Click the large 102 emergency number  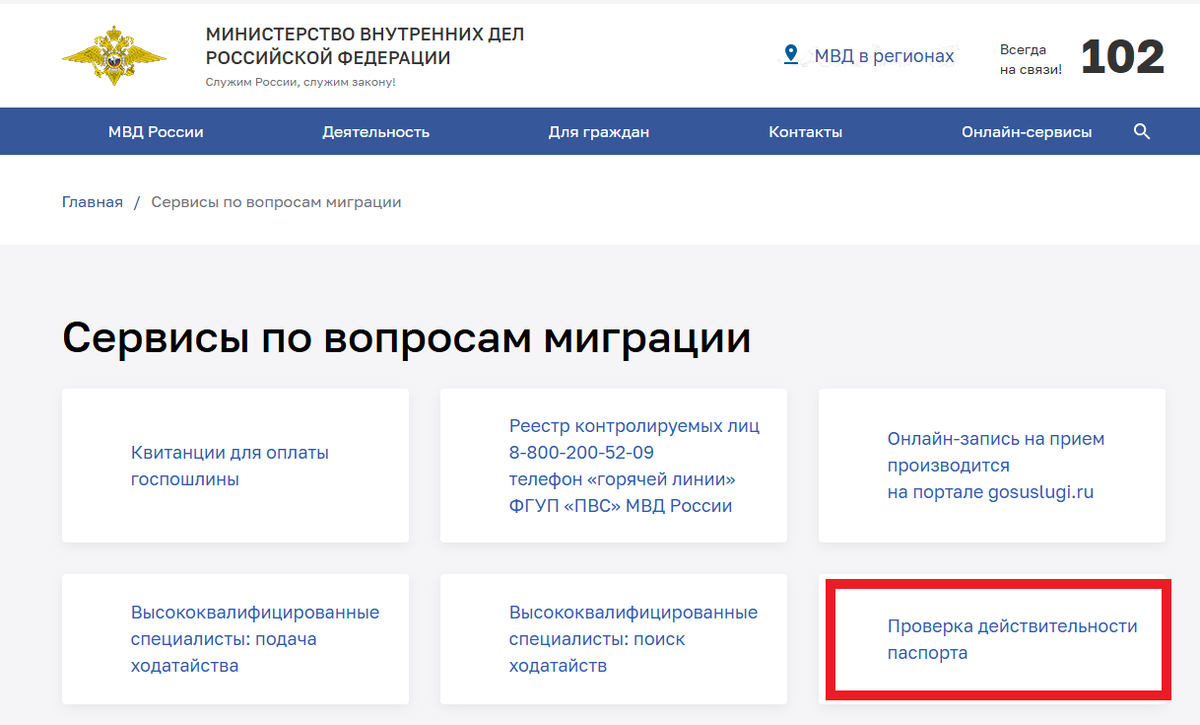coord(1122,57)
